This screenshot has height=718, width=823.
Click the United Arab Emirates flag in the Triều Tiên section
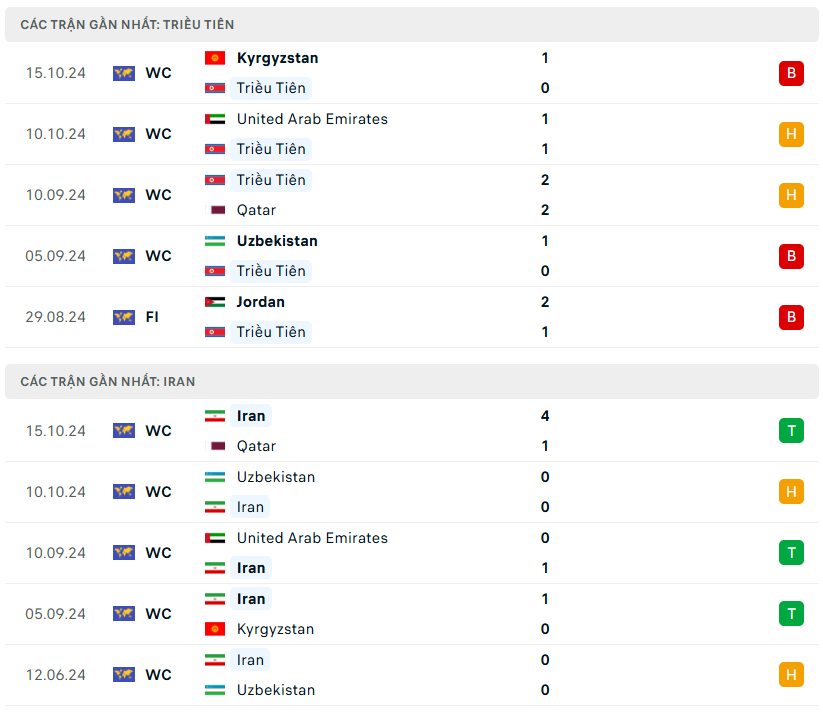[214, 119]
